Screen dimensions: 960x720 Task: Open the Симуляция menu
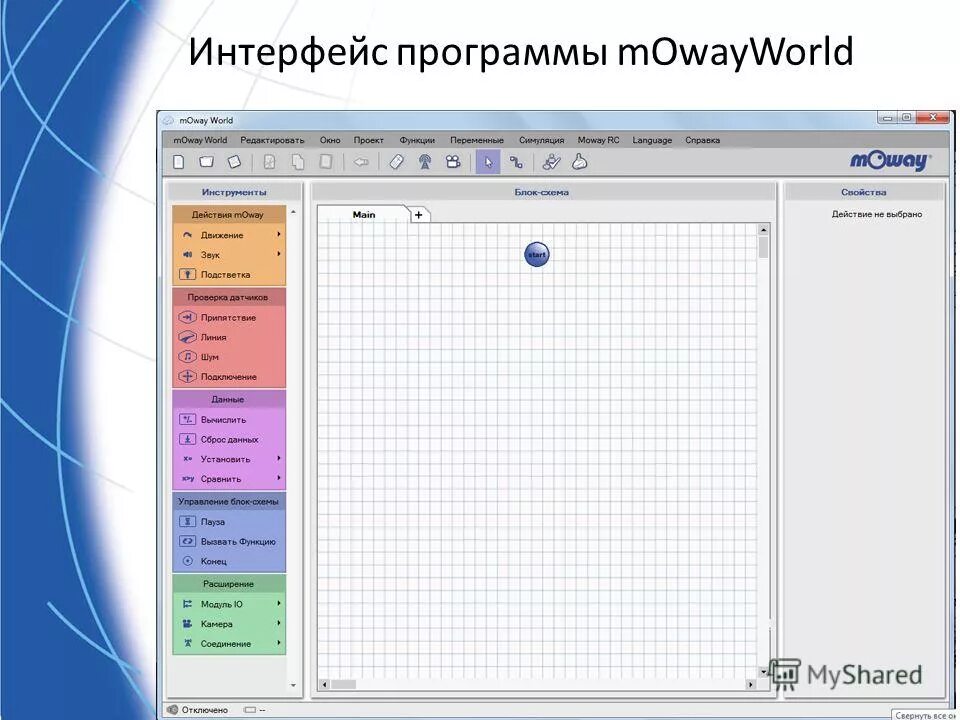[x=541, y=140]
